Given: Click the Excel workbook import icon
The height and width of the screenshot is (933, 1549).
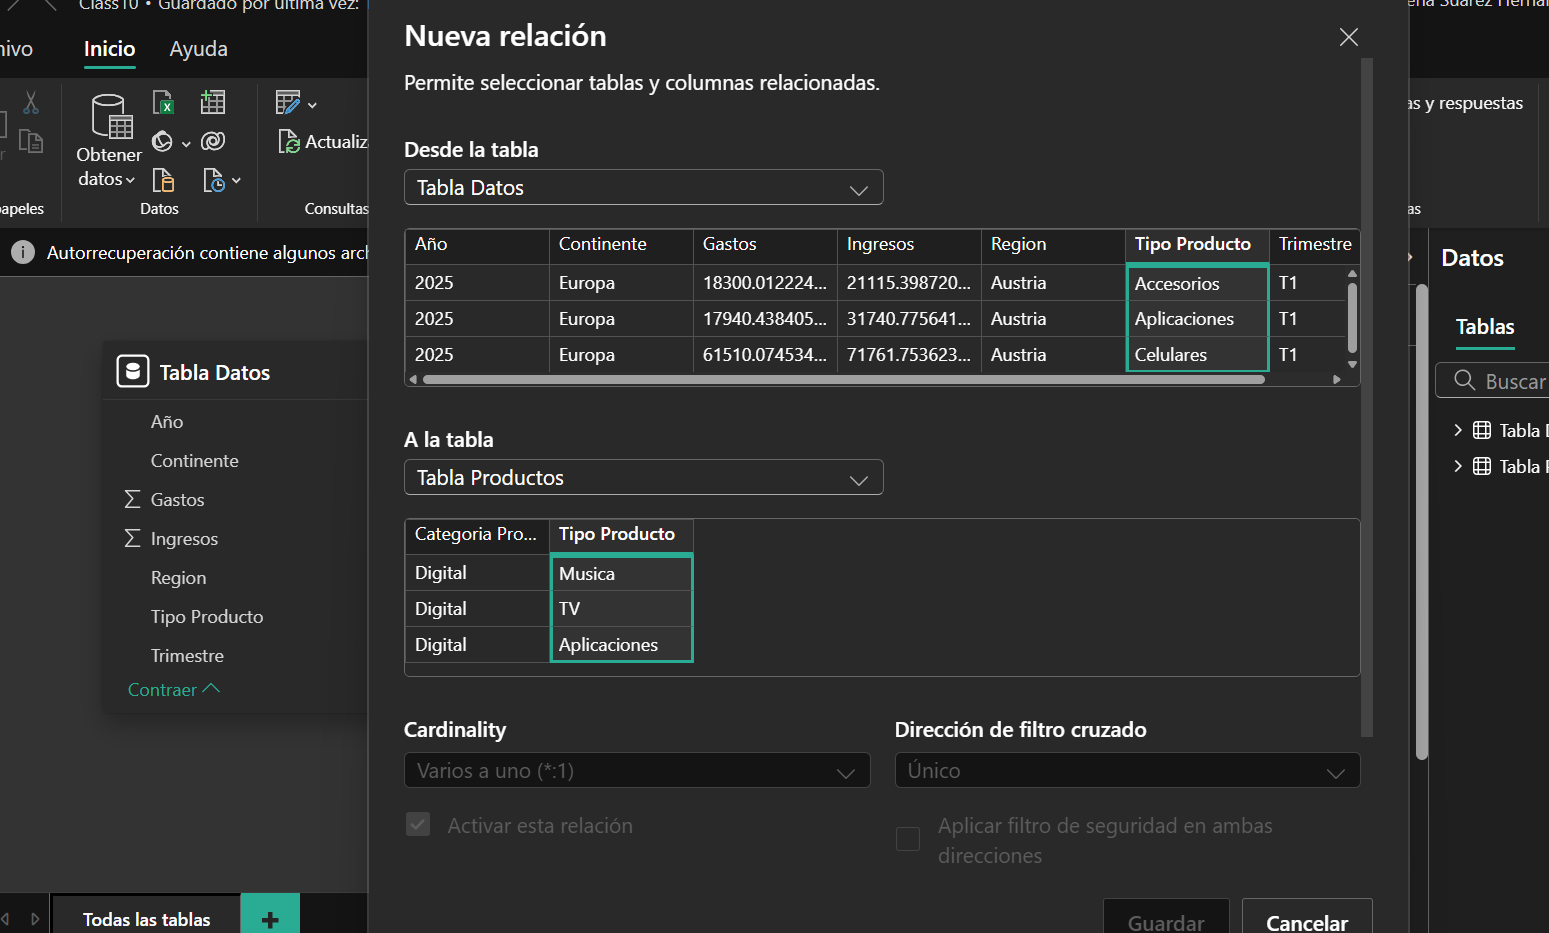Looking at the screenshot, I should 163,102.
